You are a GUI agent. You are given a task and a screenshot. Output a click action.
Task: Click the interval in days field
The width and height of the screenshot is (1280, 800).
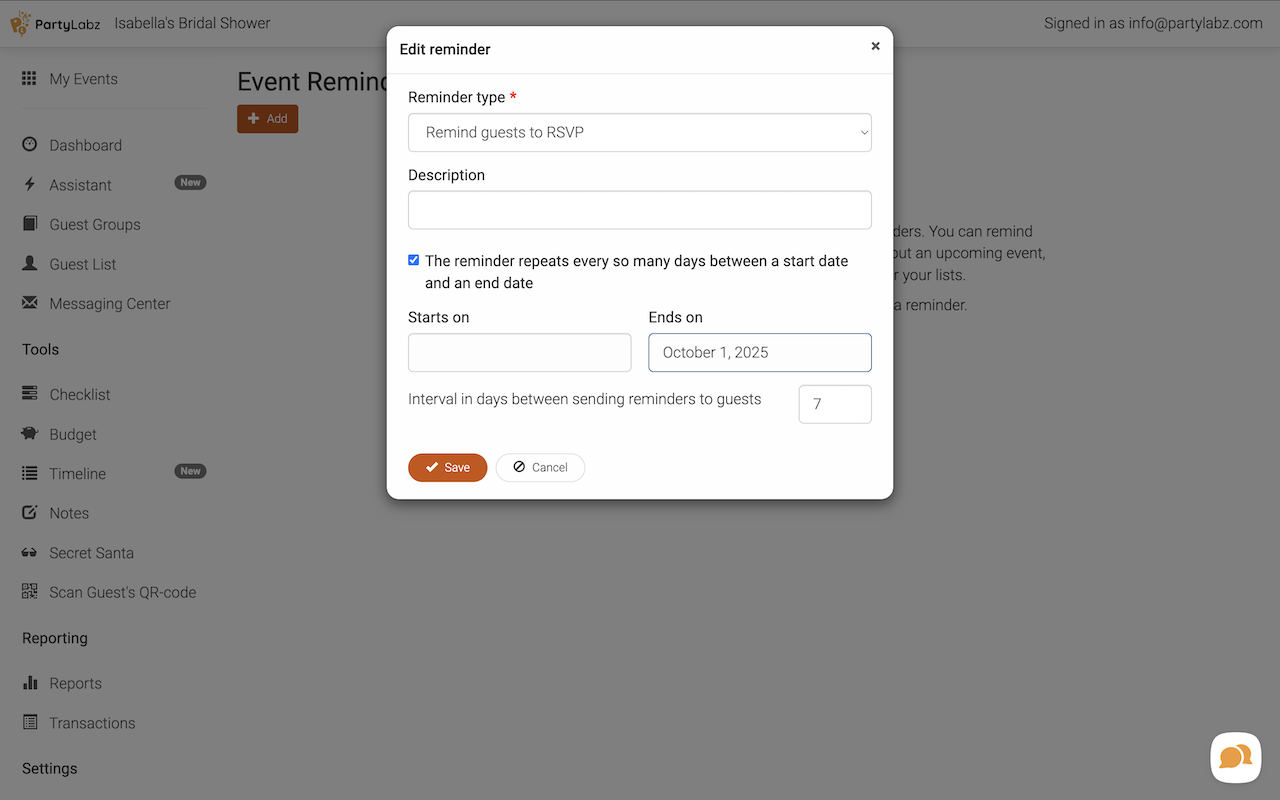click(834, 404)
